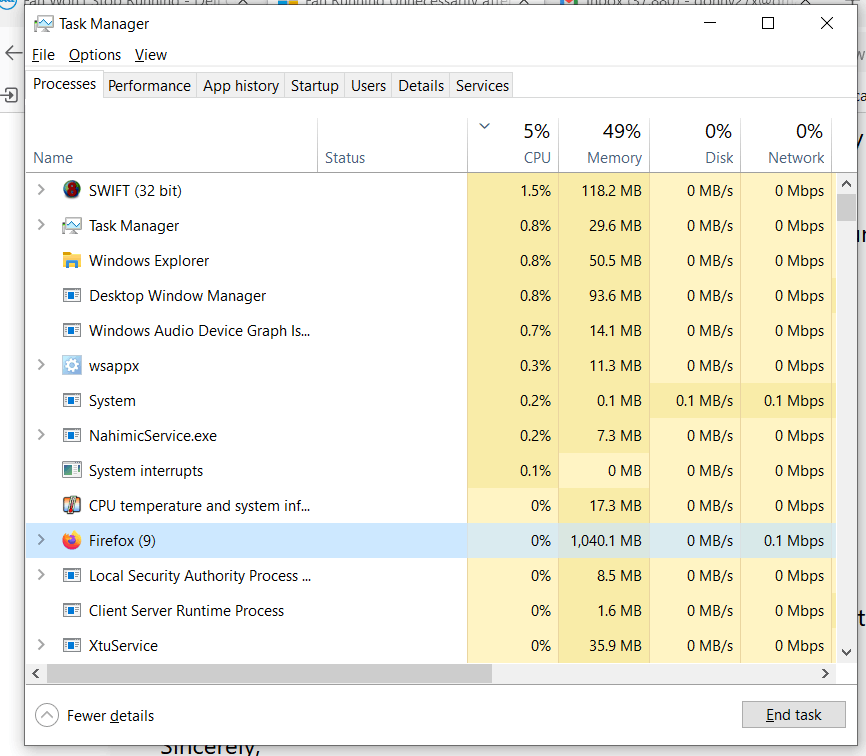Click the System disk value 0.1 MB/s
Image resolution: width=866 pixels, height=756 pixels.
coord(704,400)
